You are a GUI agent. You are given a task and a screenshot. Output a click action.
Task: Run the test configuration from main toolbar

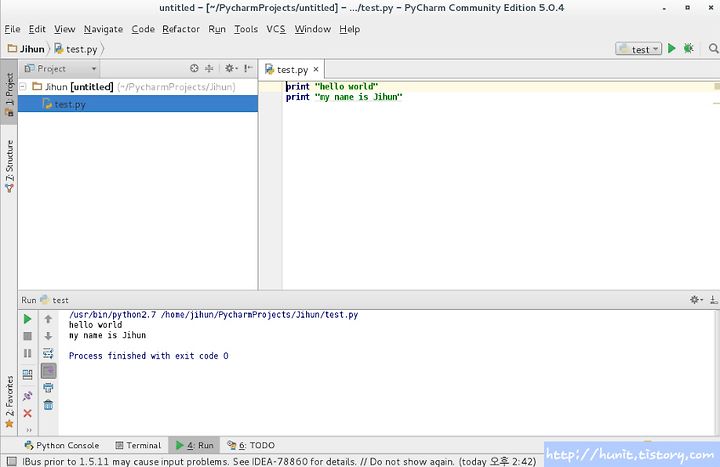click(x=671, y=48)
